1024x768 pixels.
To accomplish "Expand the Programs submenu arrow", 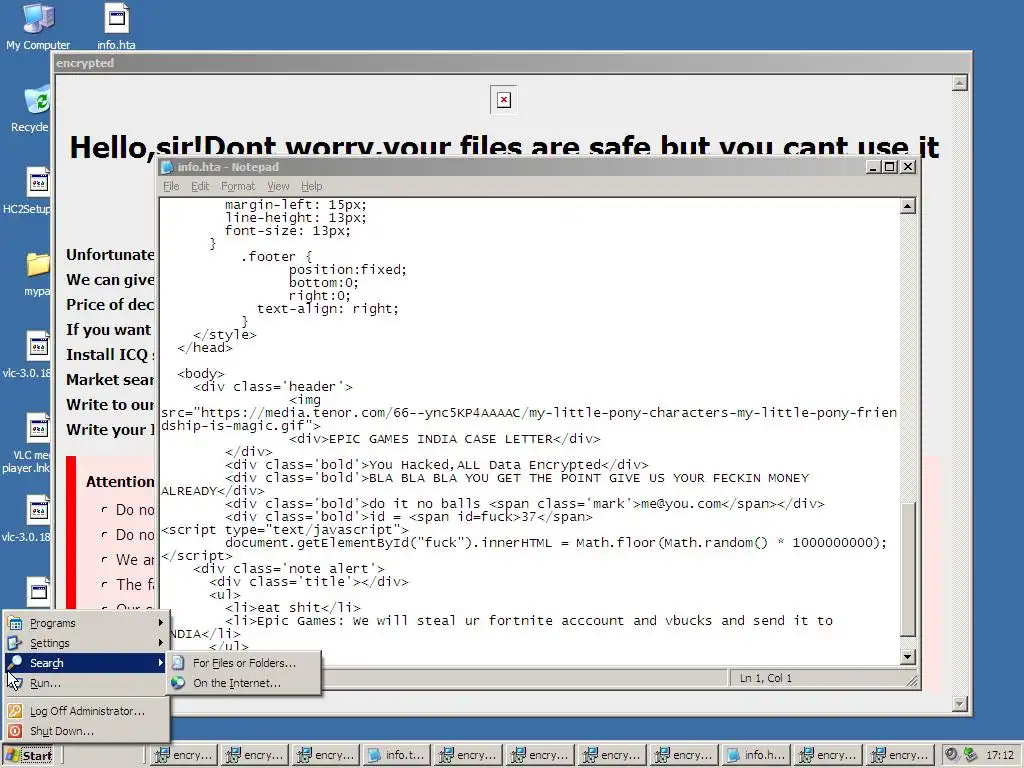I will (161, 623).
